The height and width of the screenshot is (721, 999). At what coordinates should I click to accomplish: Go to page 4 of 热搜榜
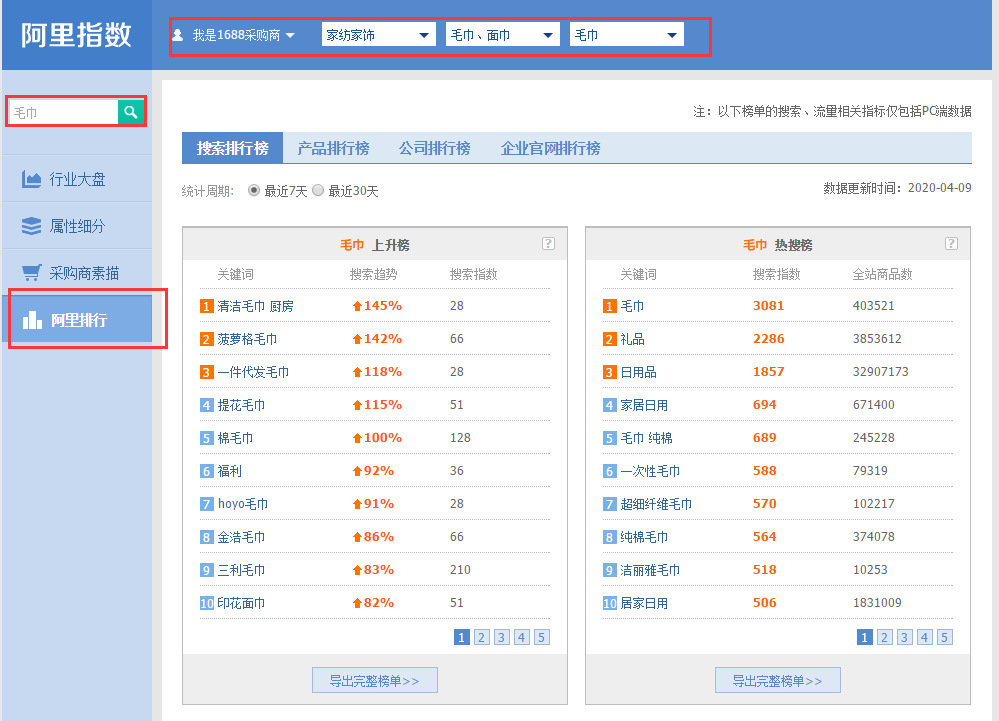924,637
